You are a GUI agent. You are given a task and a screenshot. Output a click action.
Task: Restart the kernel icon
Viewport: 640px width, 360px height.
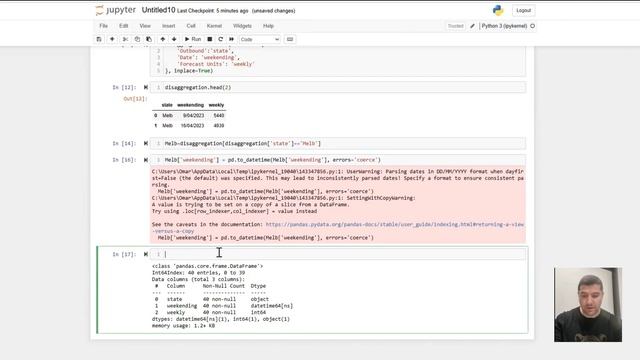(x=221, y=39)
